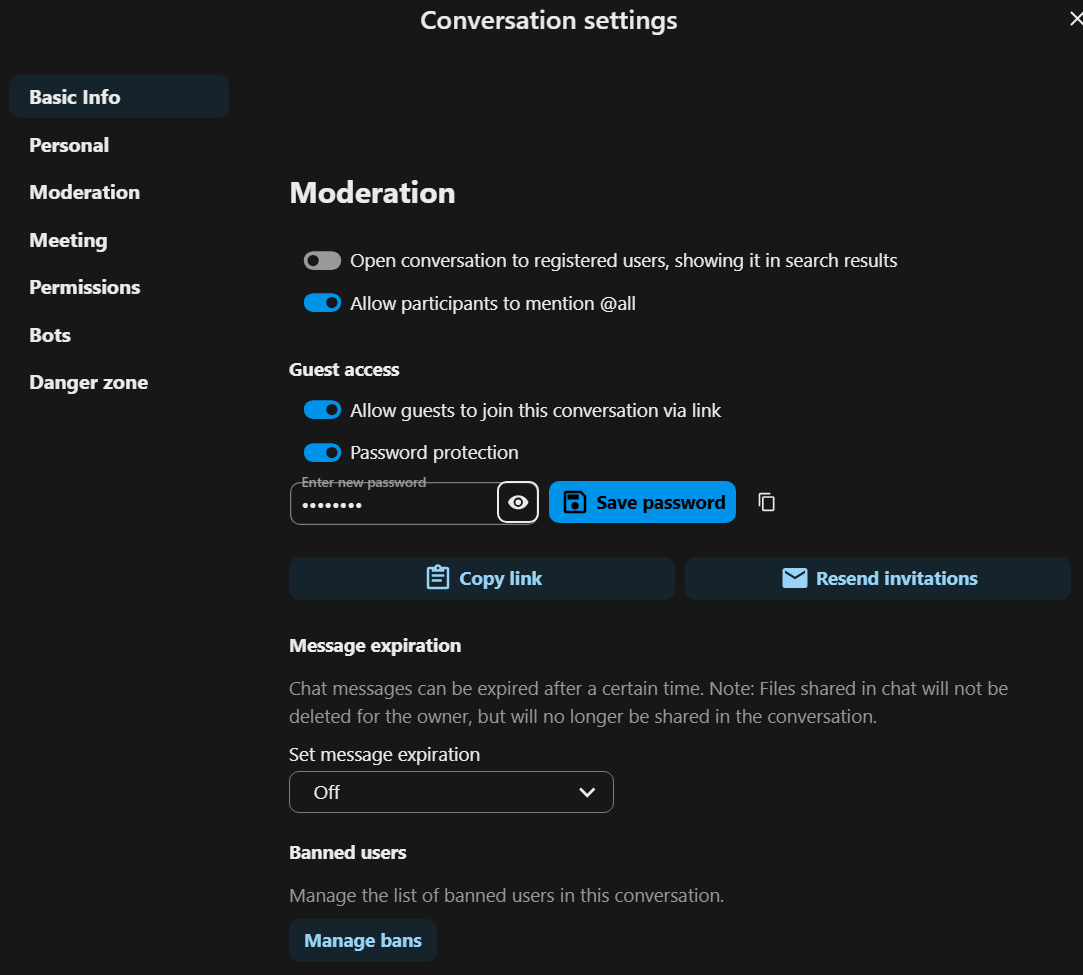
Task: Click the Enter new password field
Action: click(395, 505)
